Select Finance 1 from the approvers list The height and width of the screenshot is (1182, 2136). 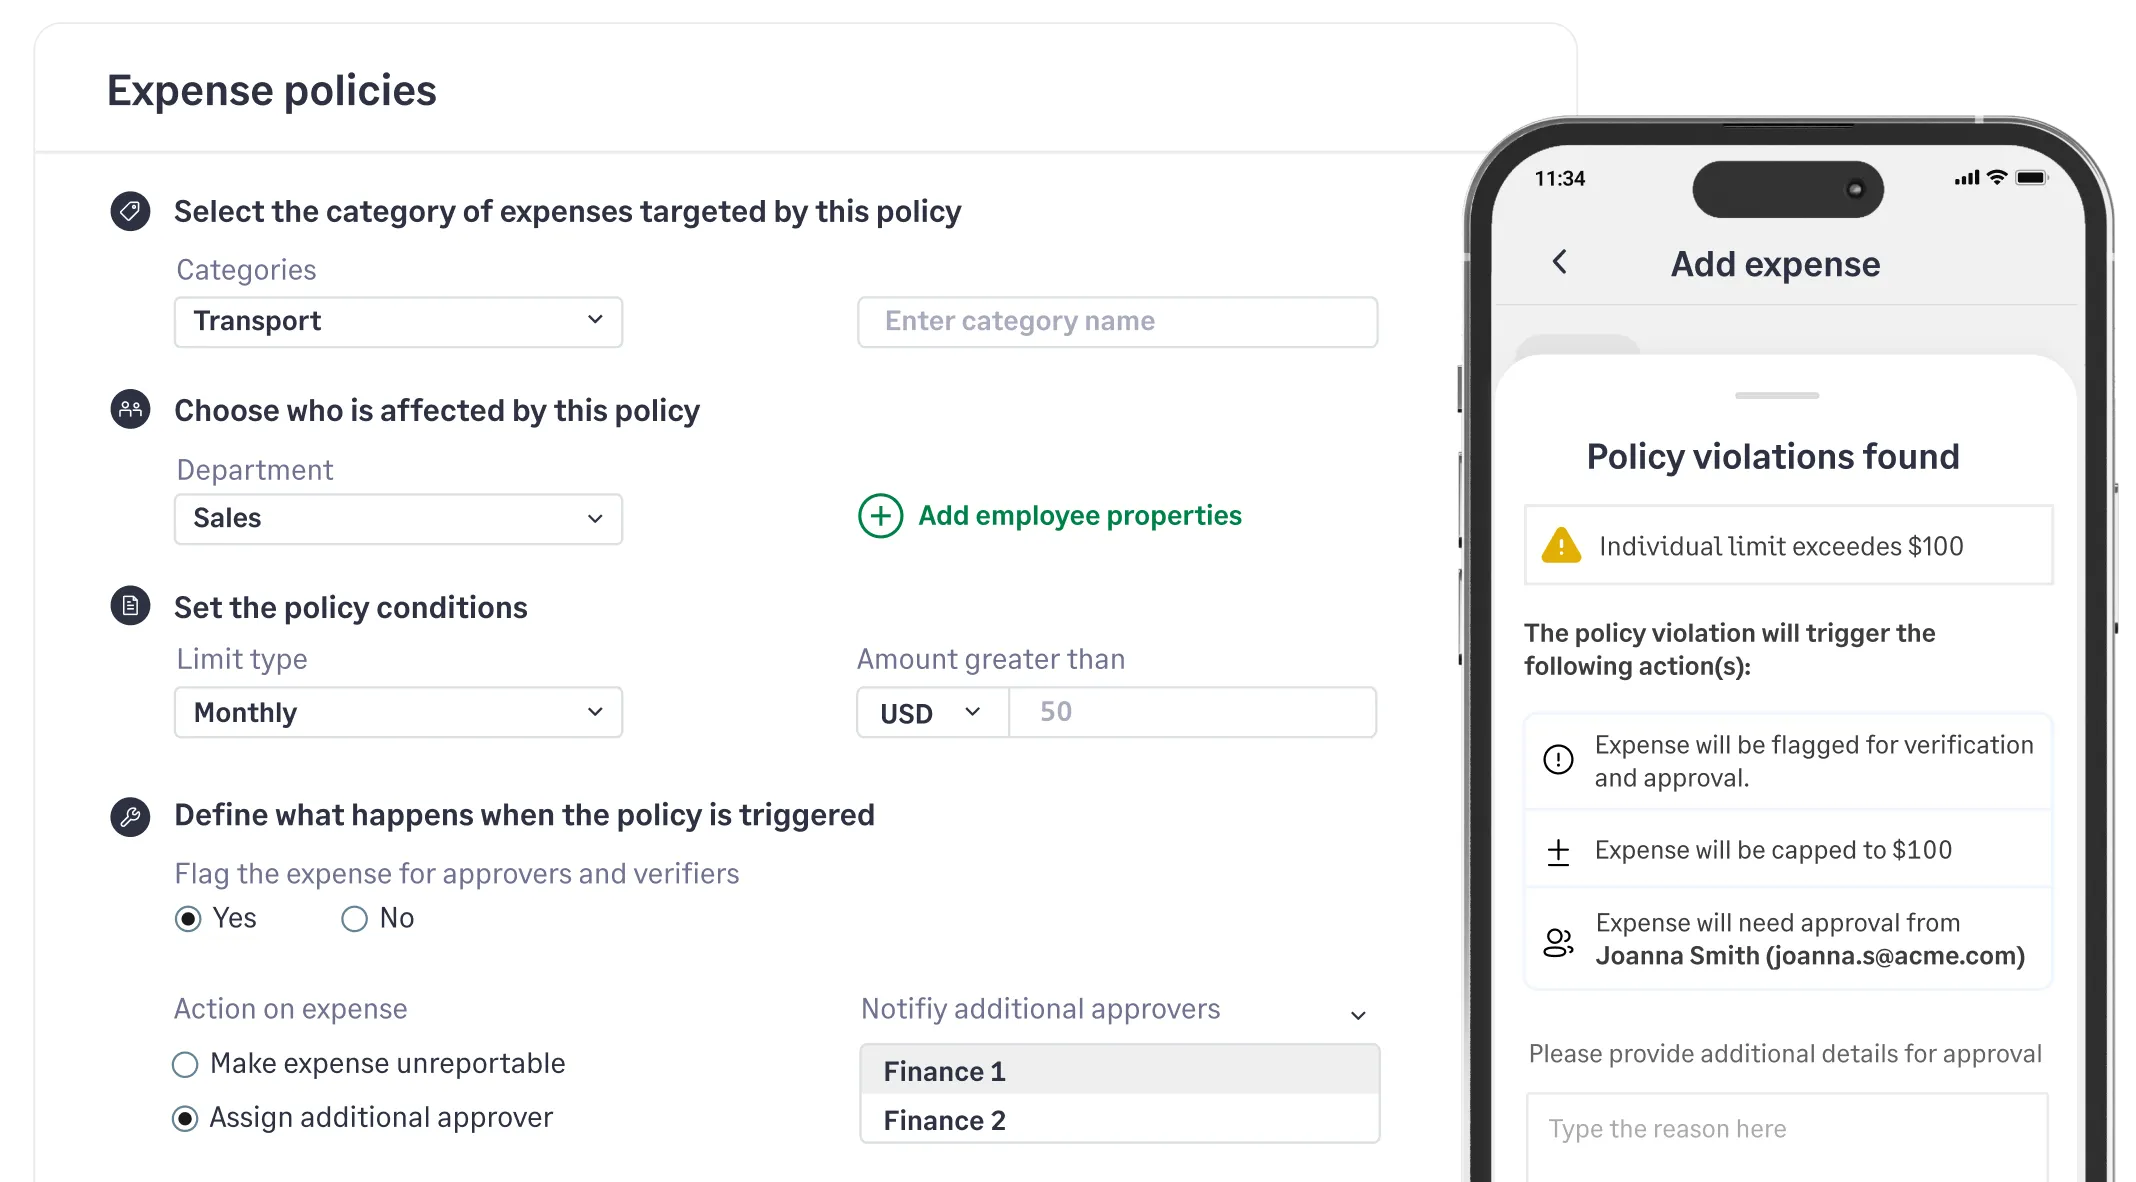pyautogui.click(x=943, y=1070)
